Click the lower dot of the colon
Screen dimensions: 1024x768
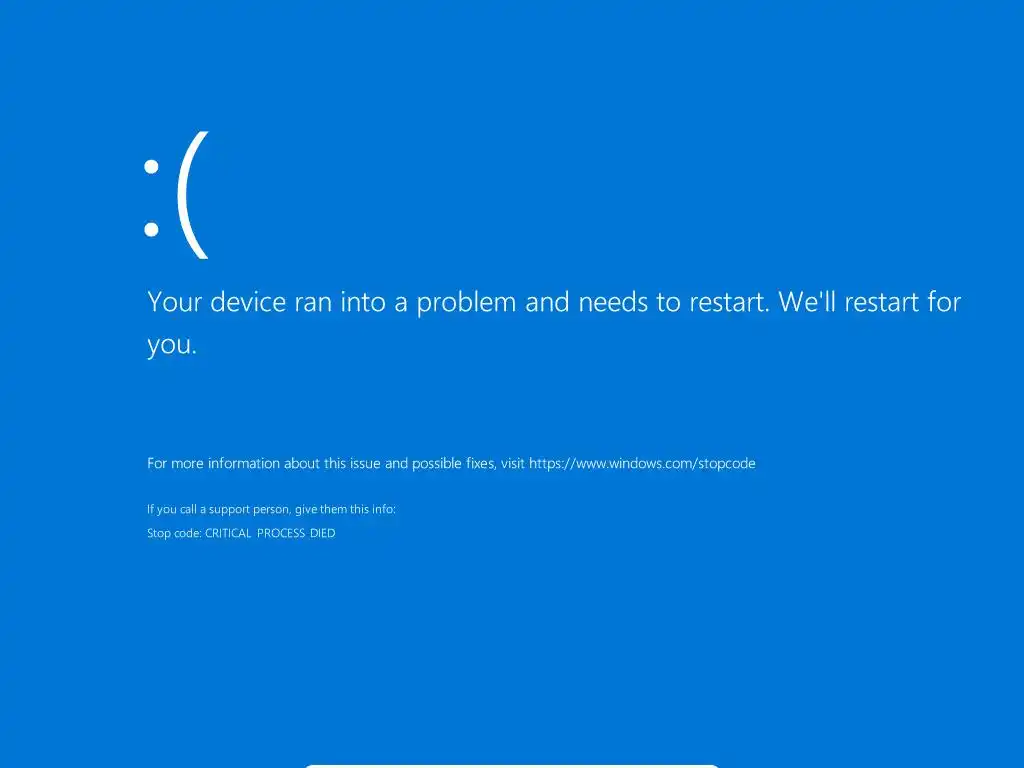pyautogui.click(x=152, y=229)
